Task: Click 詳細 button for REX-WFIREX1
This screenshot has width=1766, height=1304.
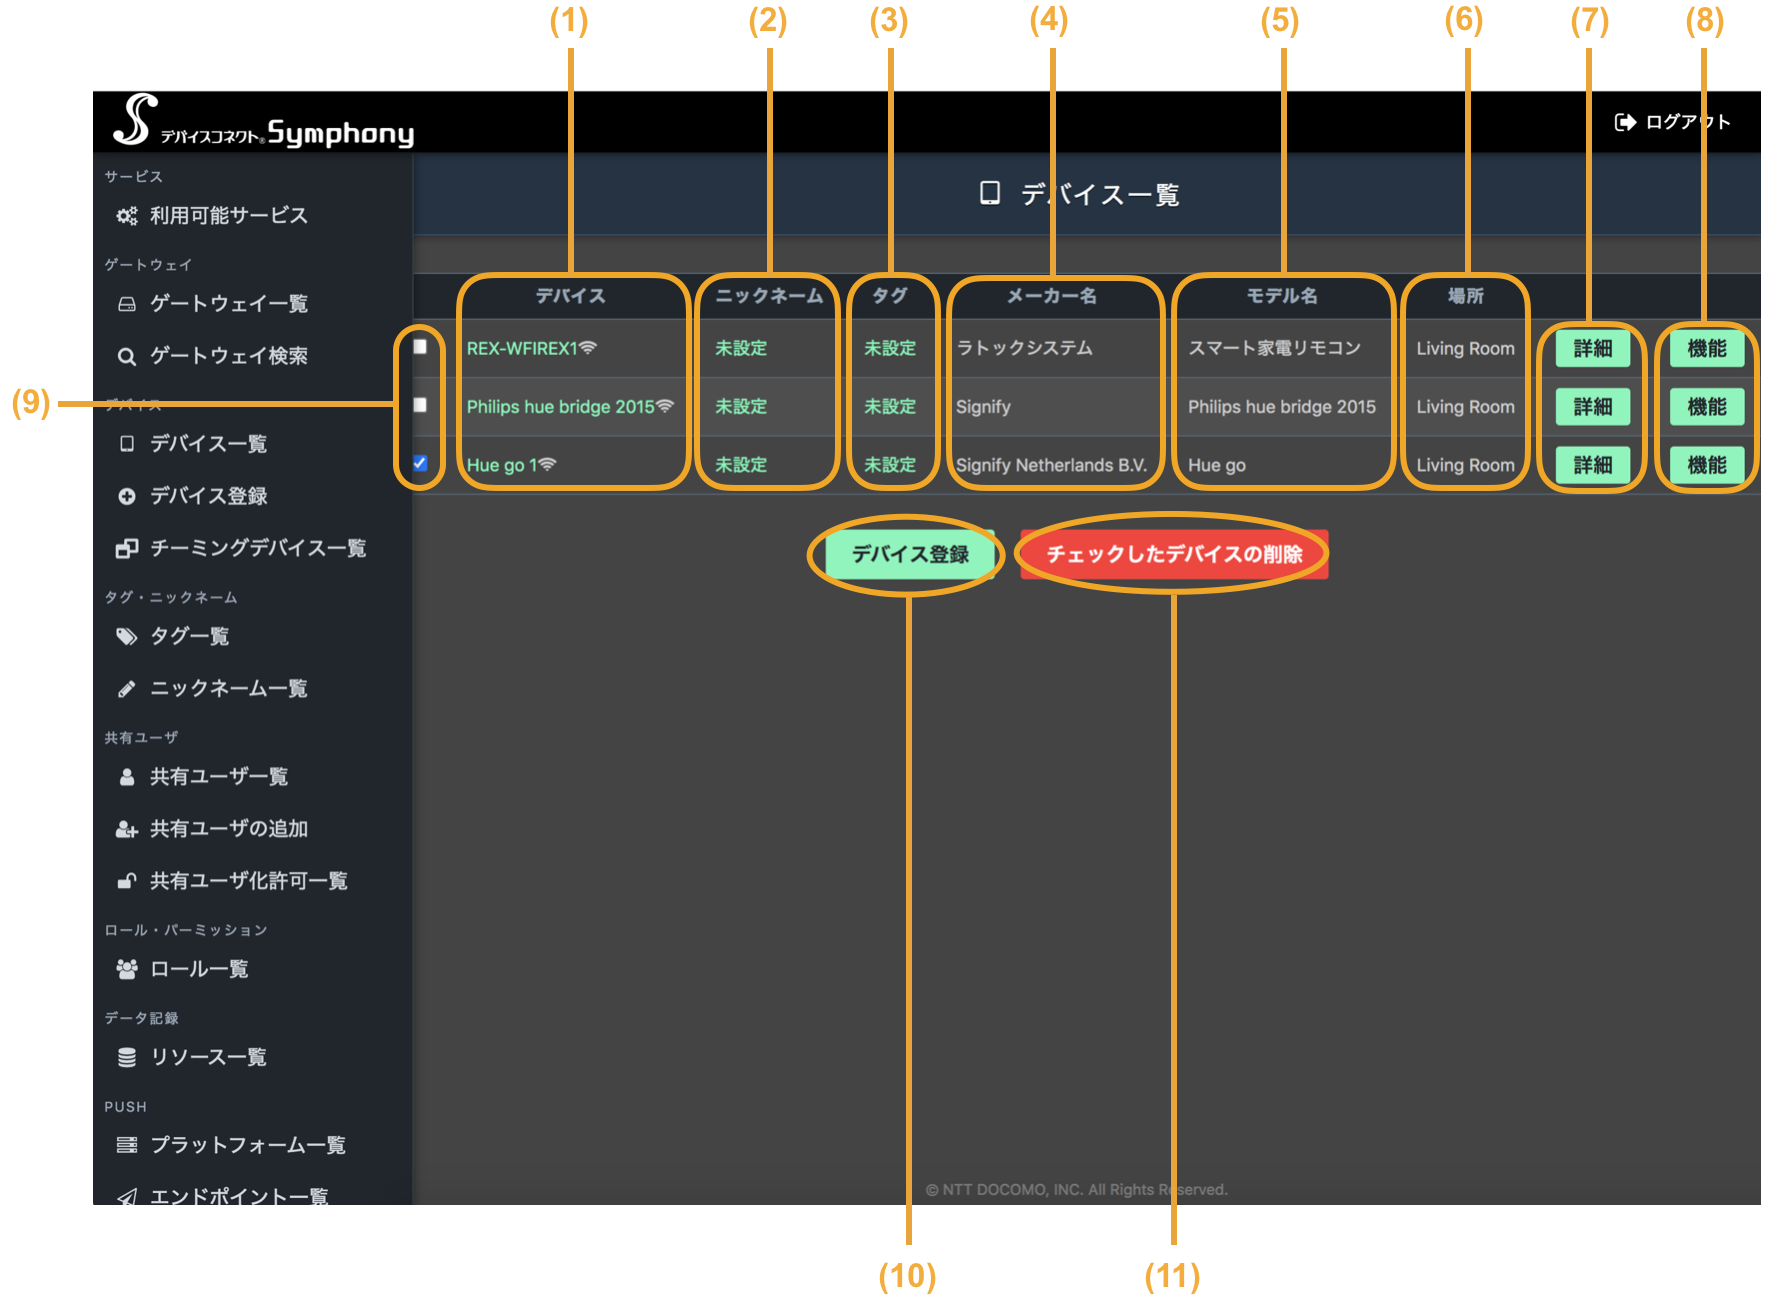Action: [1593, 348]
